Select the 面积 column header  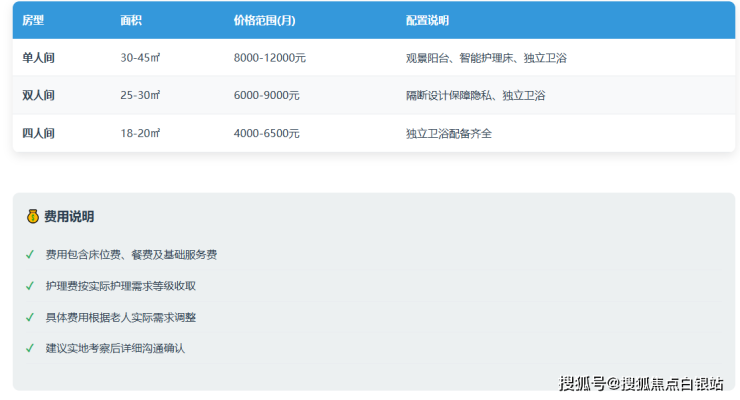pos(131,20)
